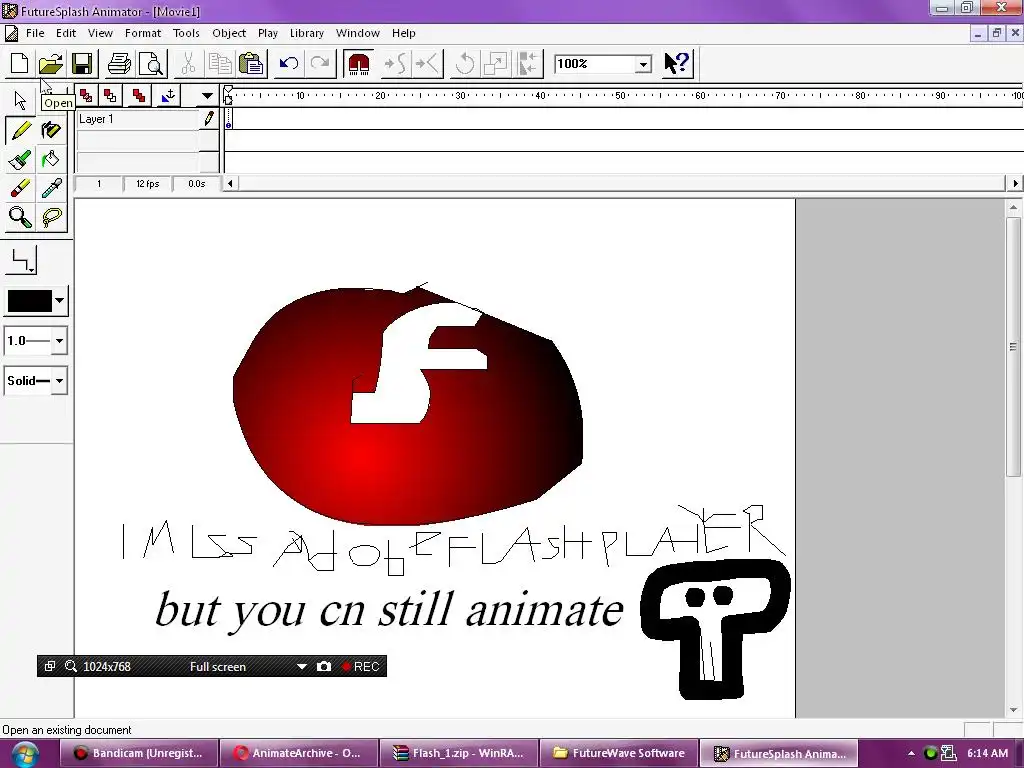The width and height of the screenshot is (1024, 768).
Task: Open the Format menu
Action: click(143, 33)
